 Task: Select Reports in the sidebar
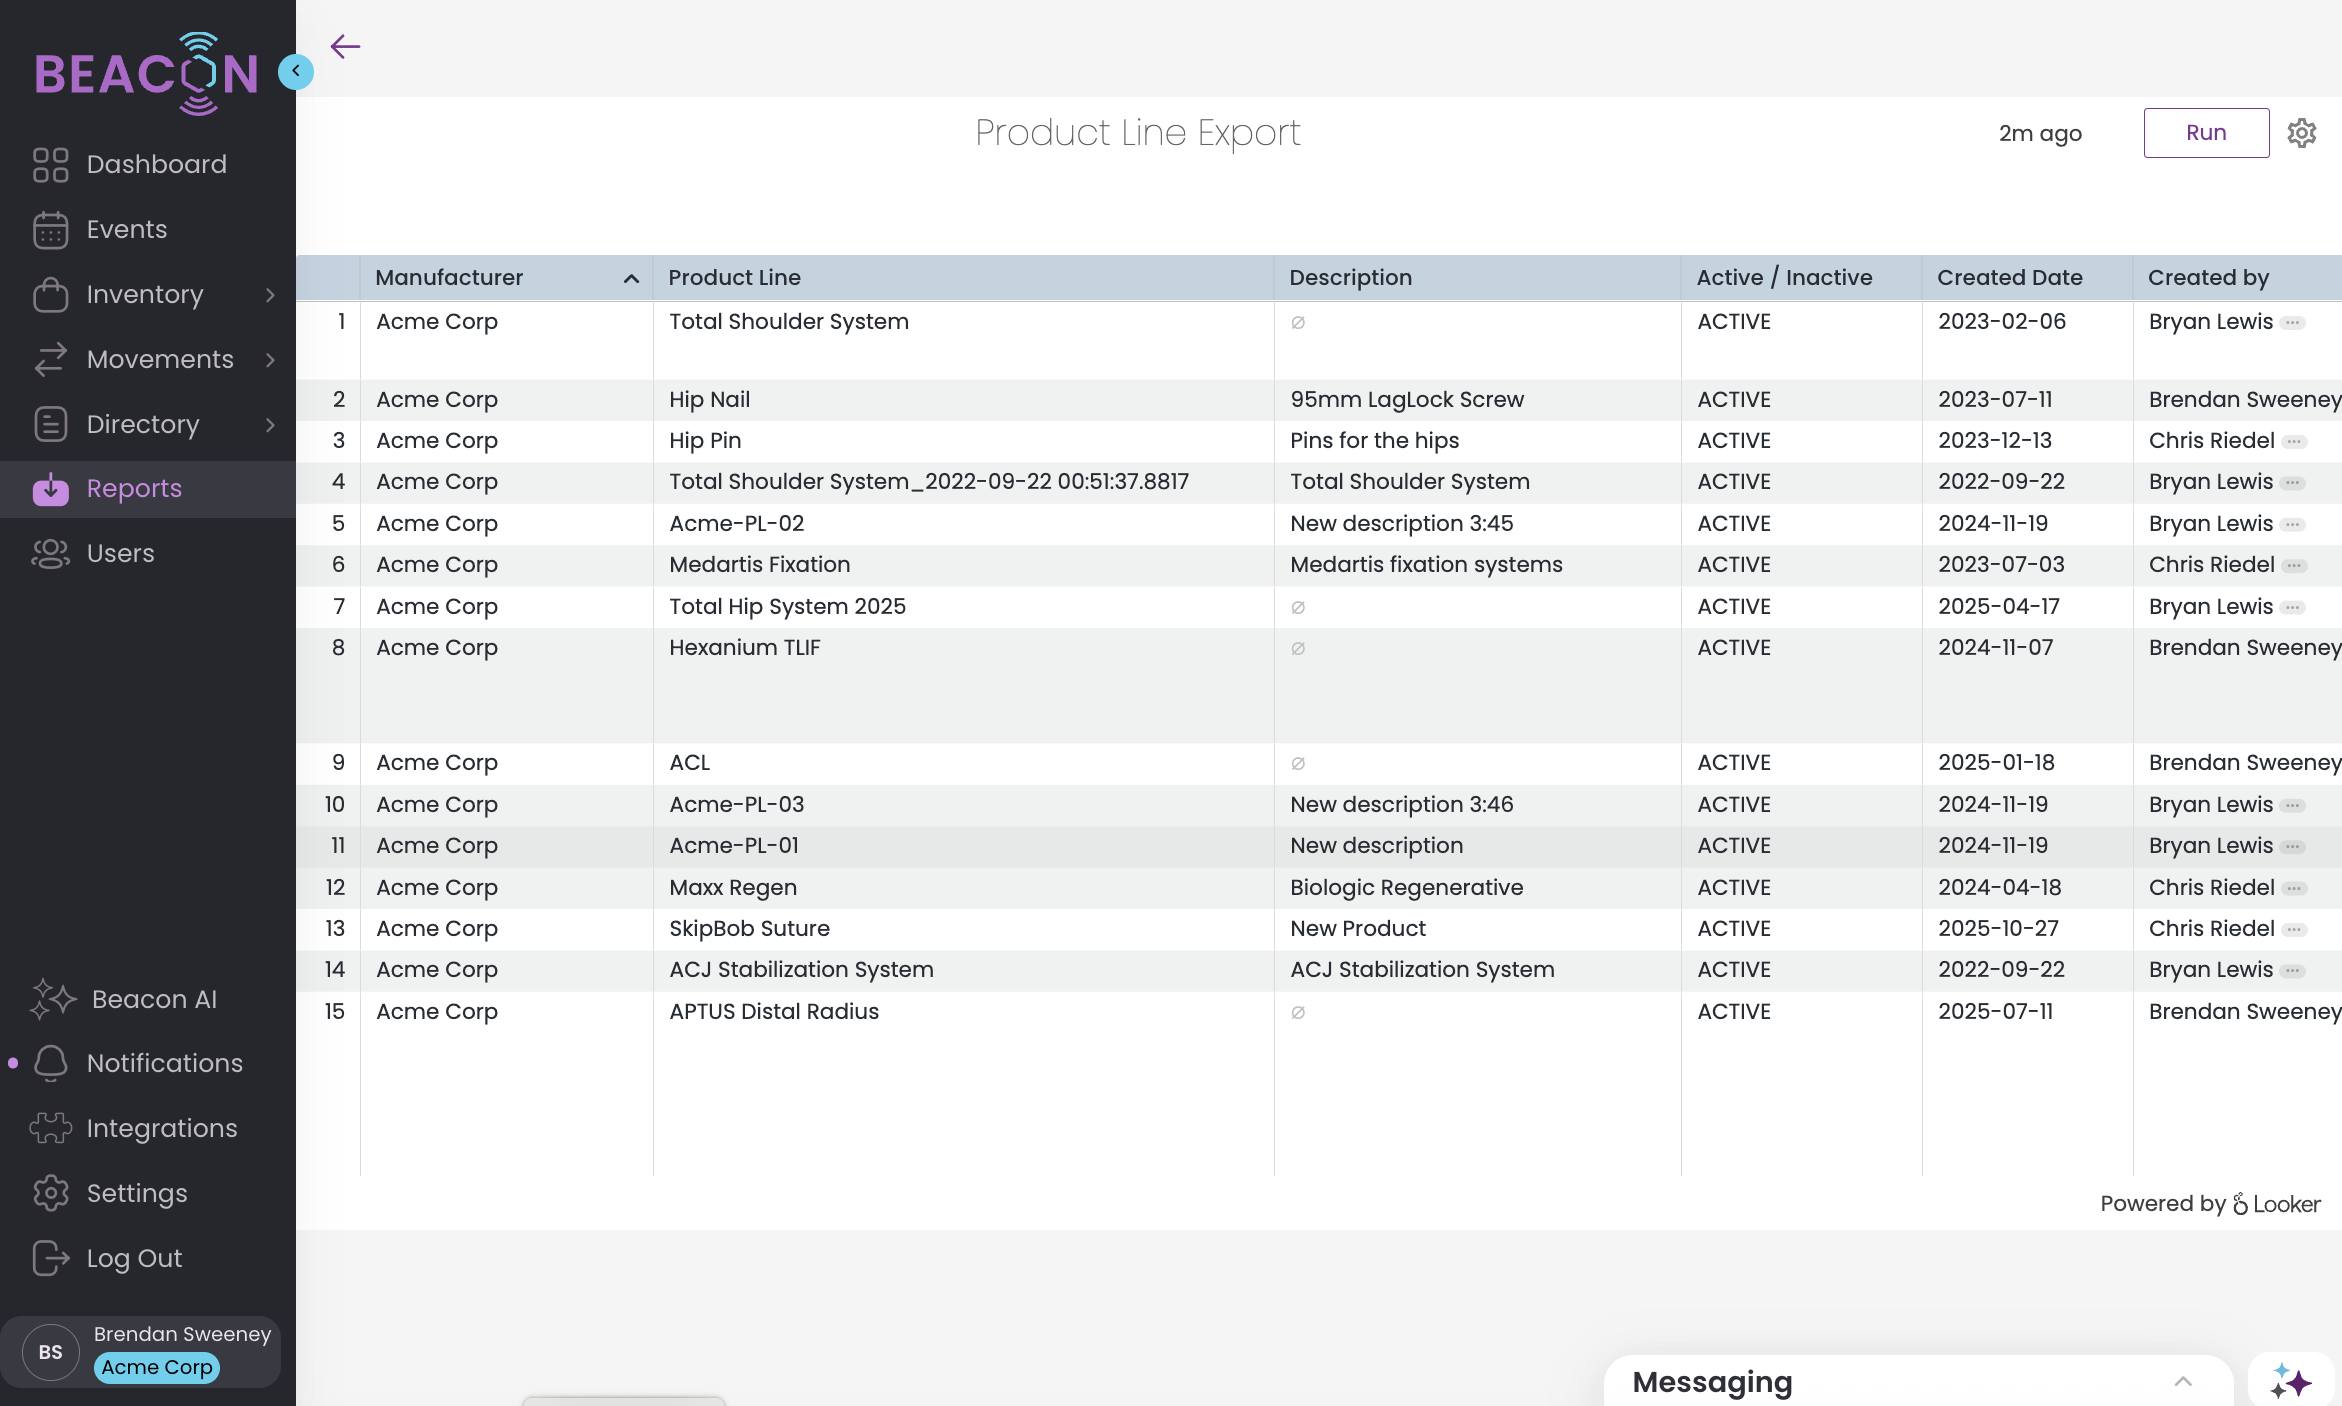(134, 489)
